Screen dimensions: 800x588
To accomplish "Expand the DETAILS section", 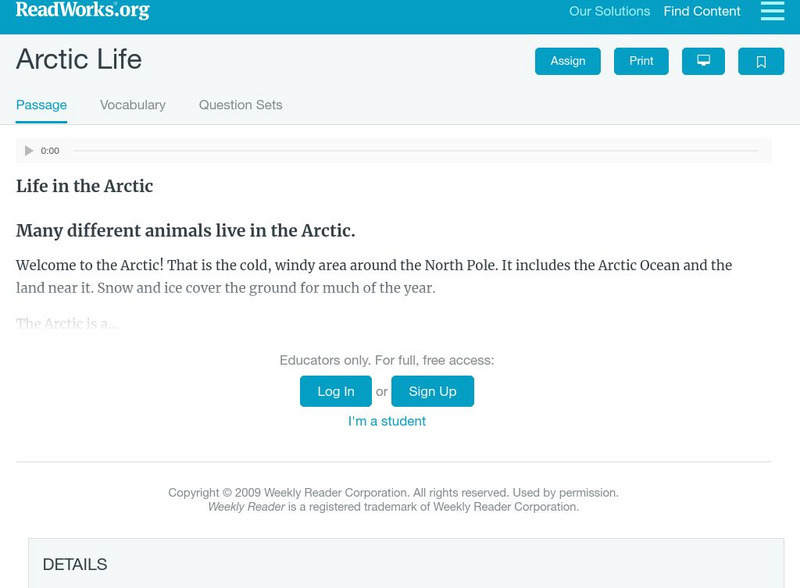I will 75,565.
